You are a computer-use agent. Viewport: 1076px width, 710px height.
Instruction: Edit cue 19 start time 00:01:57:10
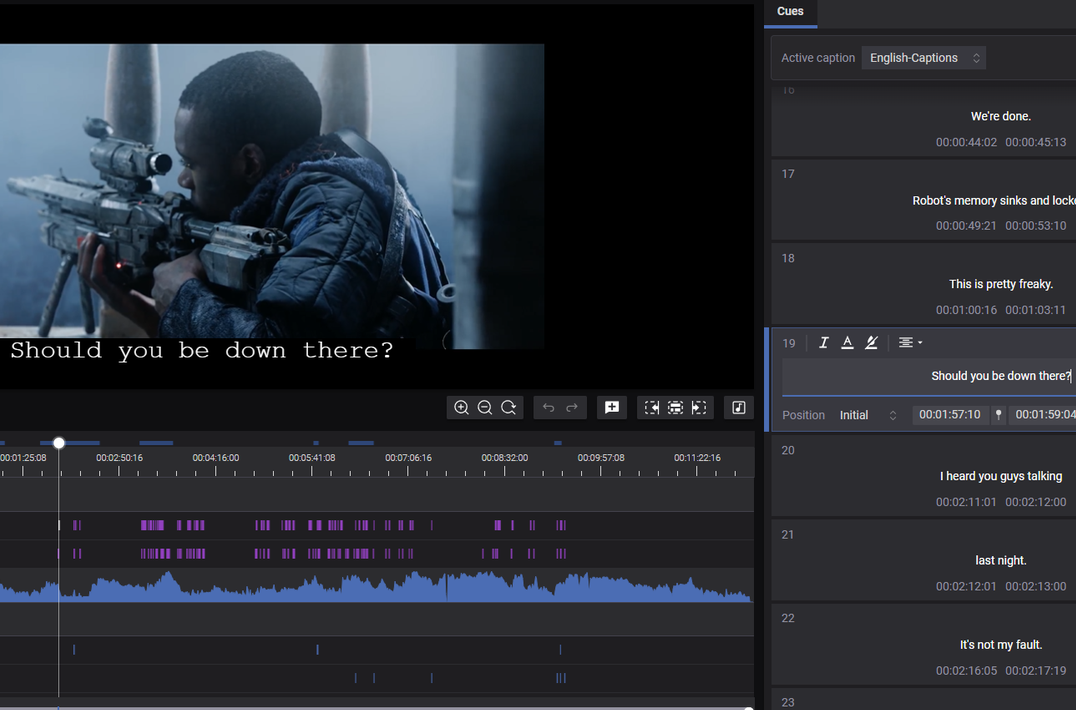(x=950, y=414)
